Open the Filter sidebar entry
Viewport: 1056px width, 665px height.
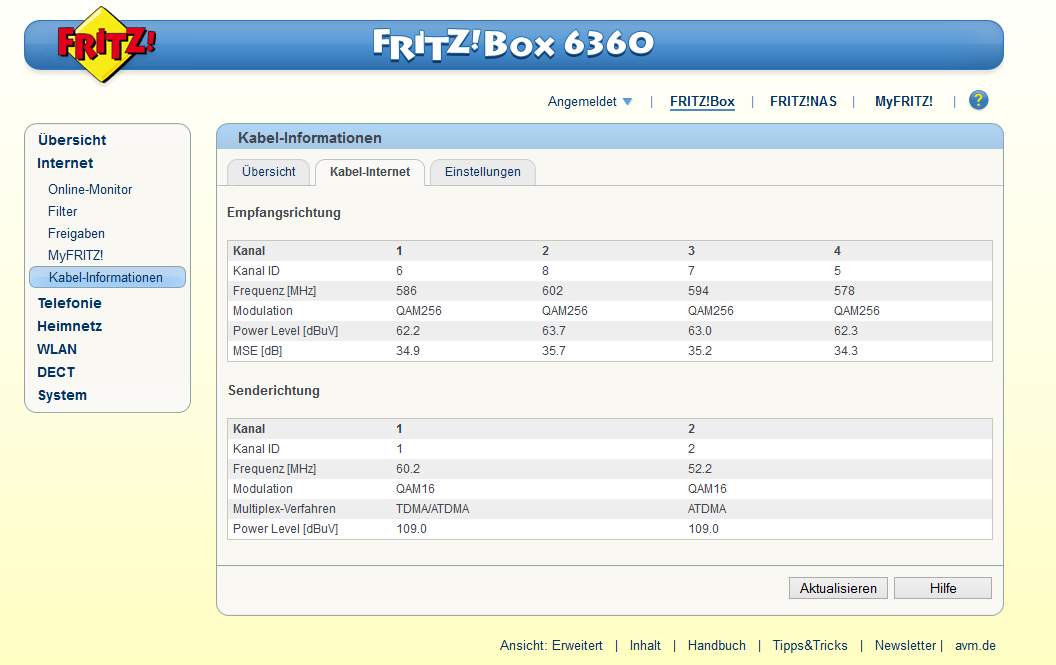(62, 212)
